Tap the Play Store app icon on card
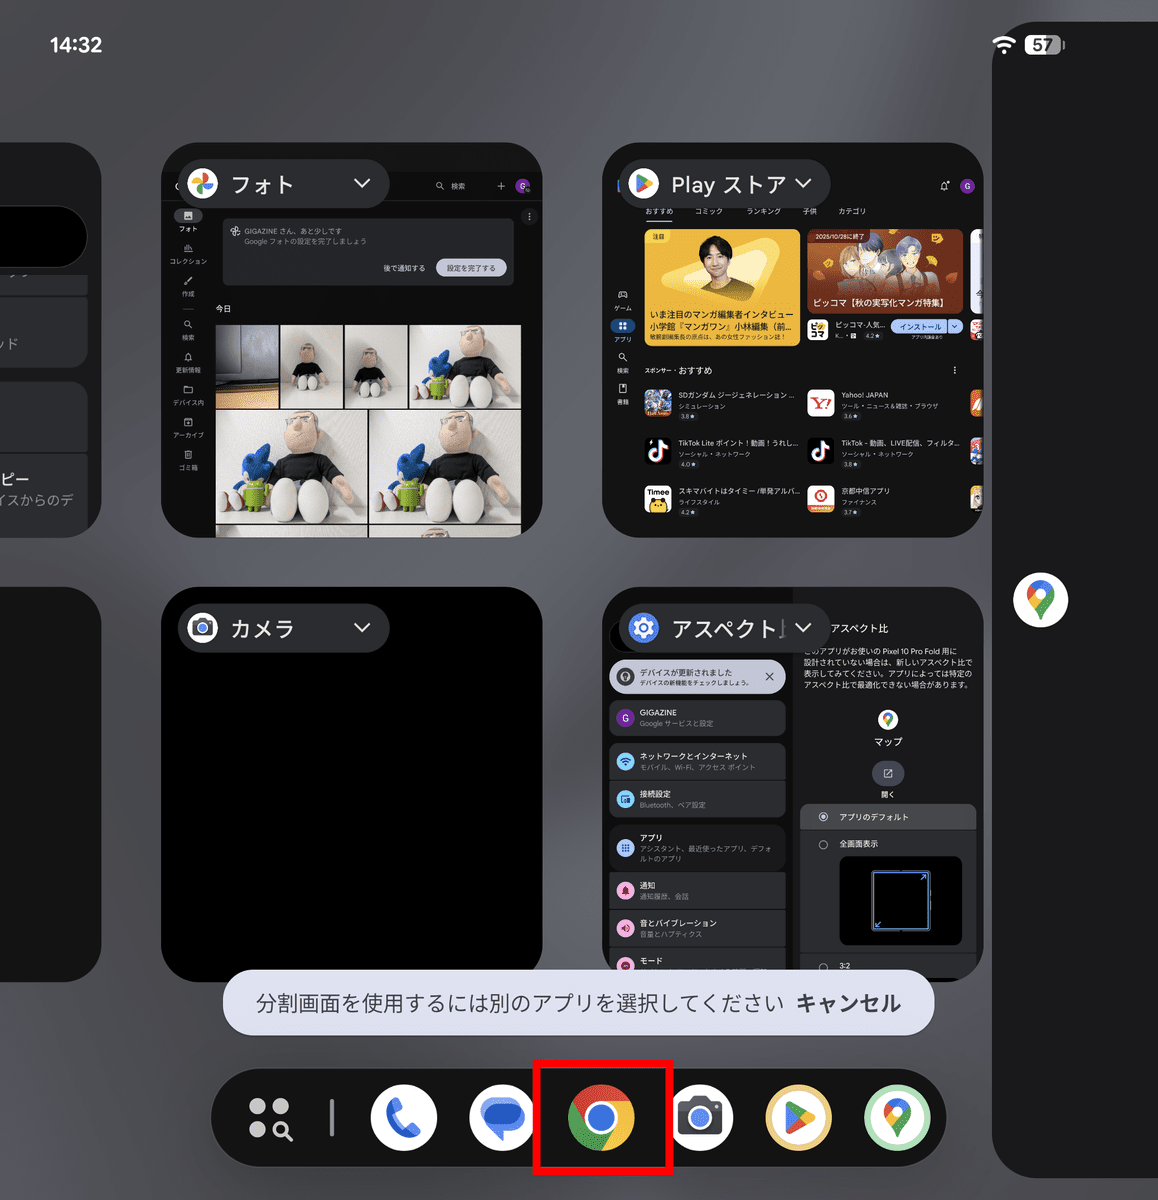Viewport: 1158px width, 1200px height. (x=644, y=184)
